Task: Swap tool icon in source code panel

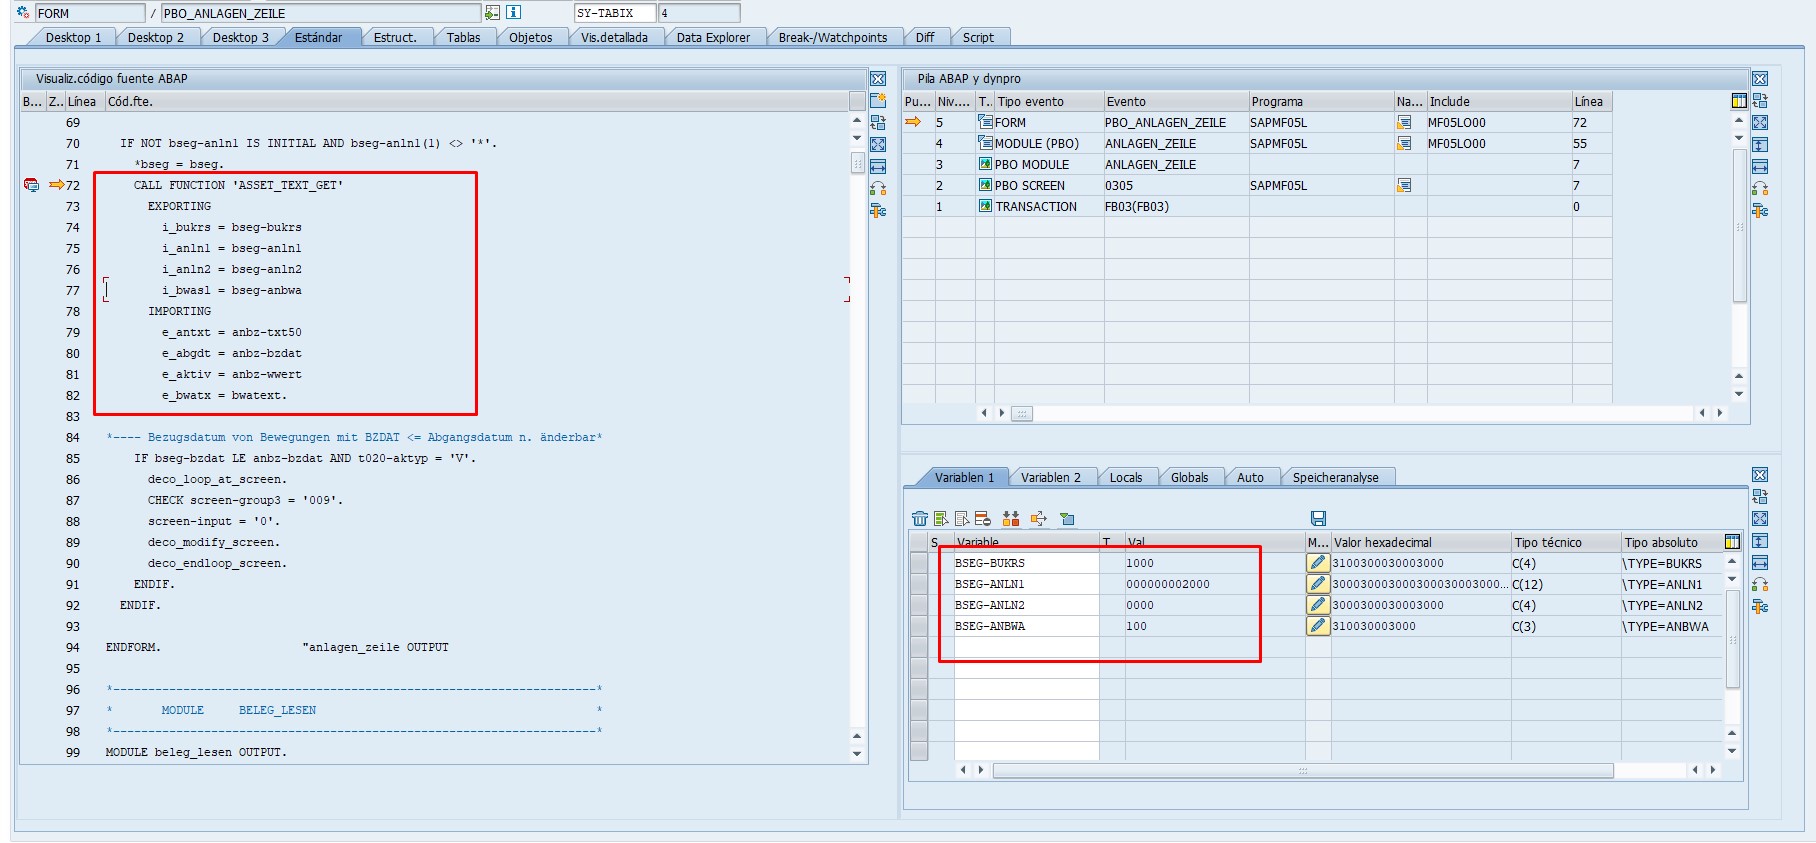Action: point(878,122)
